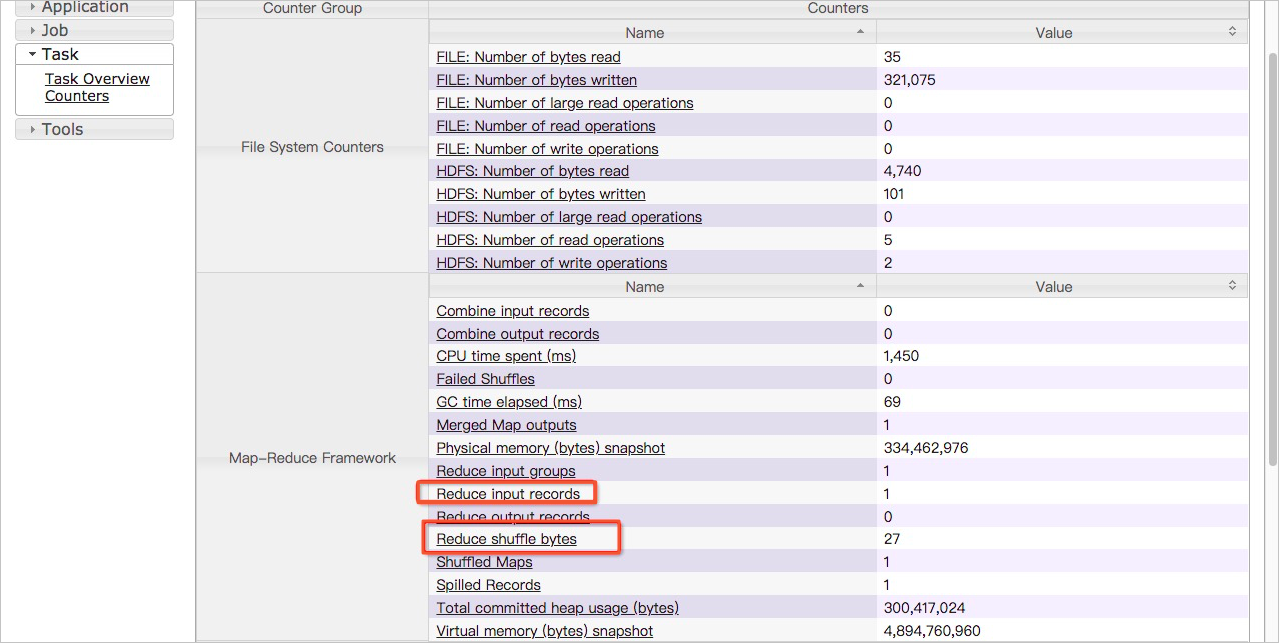Expand the Tools sidebar section
Screen dimensions: 1279x643
point(94,129)
